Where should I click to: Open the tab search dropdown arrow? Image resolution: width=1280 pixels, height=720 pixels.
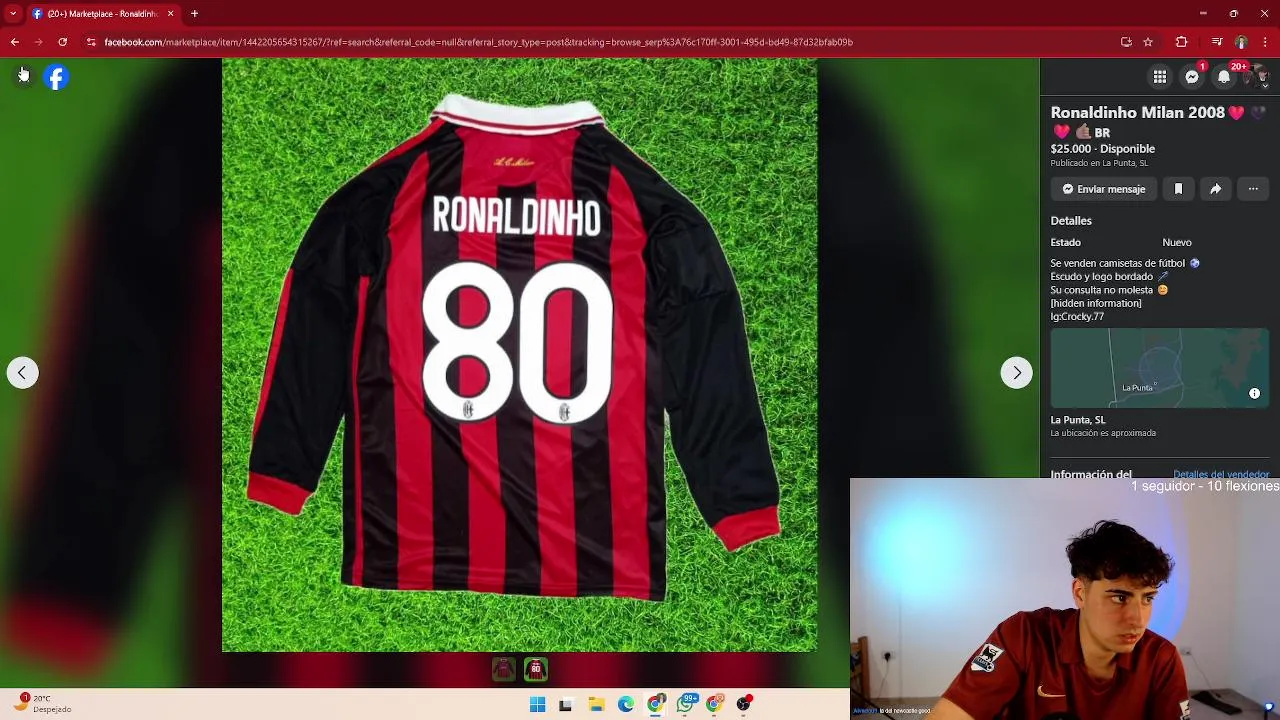point(13,14)
